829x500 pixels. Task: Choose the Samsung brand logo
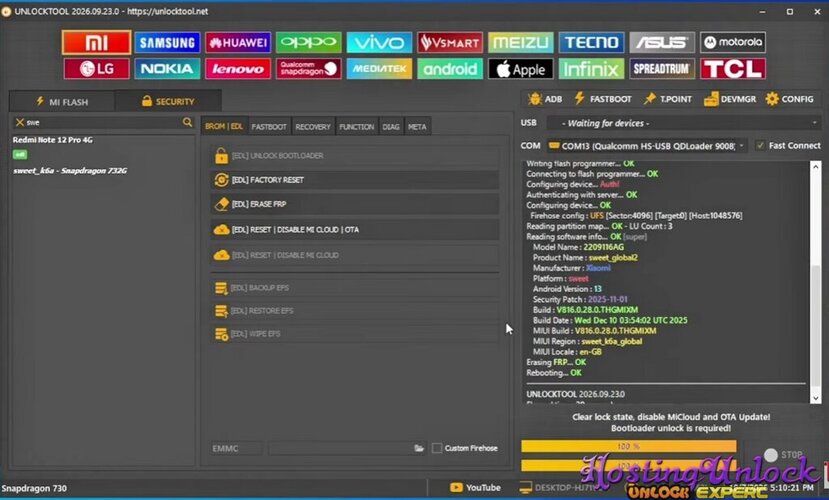[x=167, y=42]
